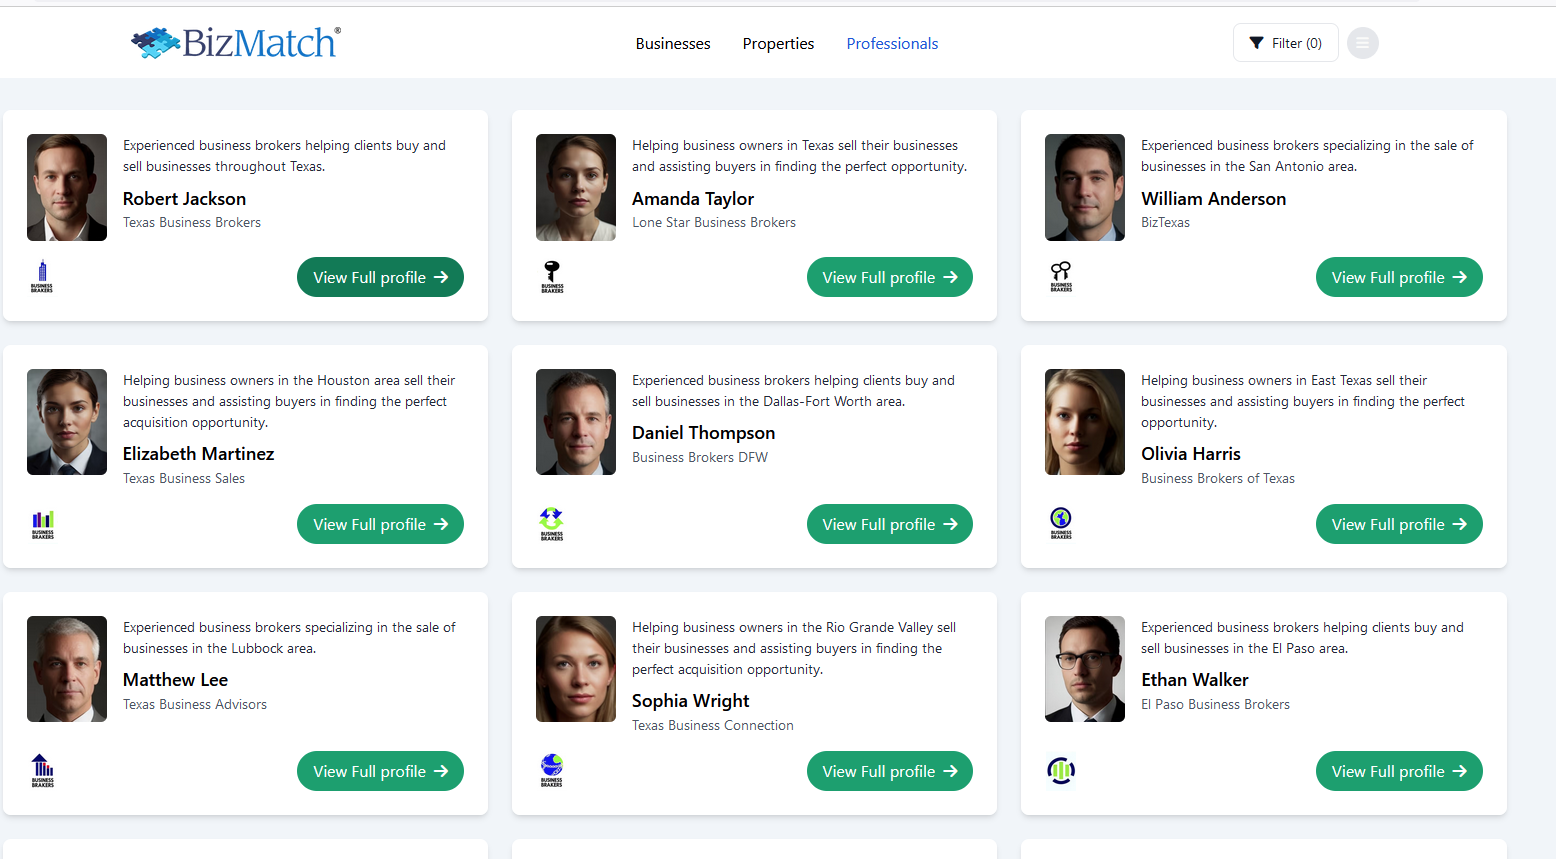Image resolution: width=1556 pixels, height=859 pixels.
Task: Open the hamburger menu icon
Action: click(x=1362, y=43)
